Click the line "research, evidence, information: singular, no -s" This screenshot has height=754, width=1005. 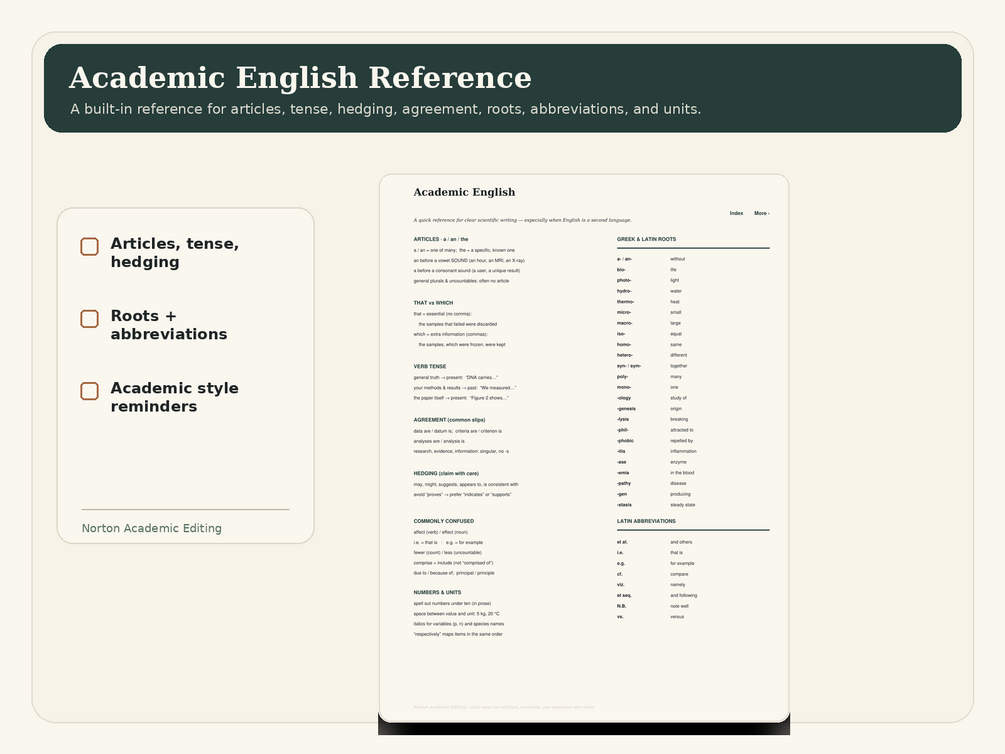point(461,451)
